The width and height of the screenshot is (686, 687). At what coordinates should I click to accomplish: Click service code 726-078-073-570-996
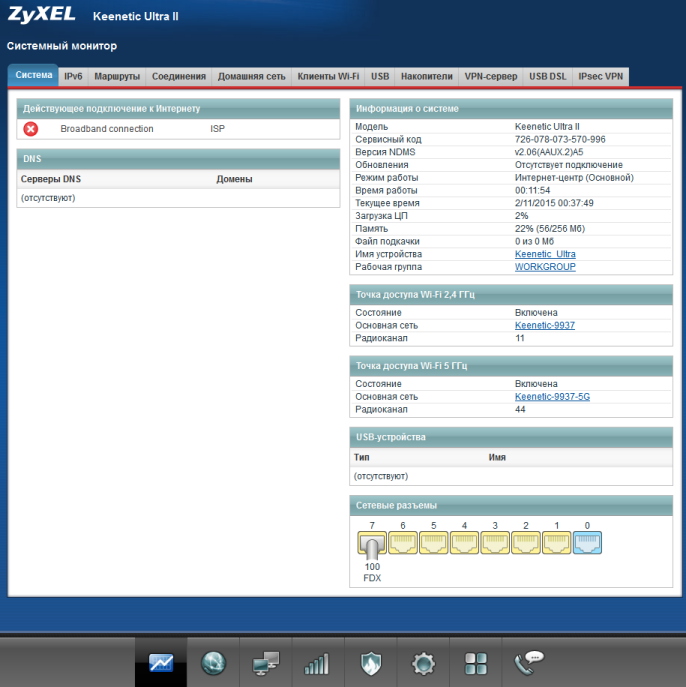(x=560, y=139)
